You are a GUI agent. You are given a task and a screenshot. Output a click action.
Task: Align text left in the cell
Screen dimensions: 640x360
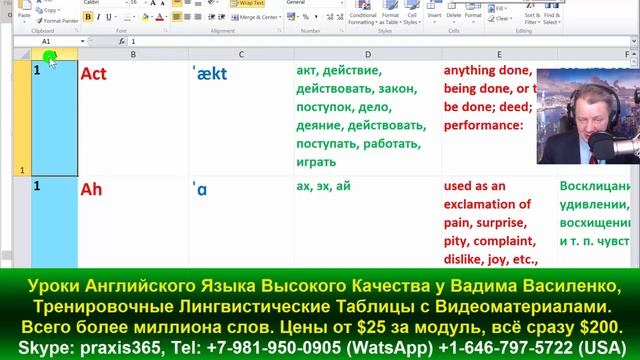177,17
